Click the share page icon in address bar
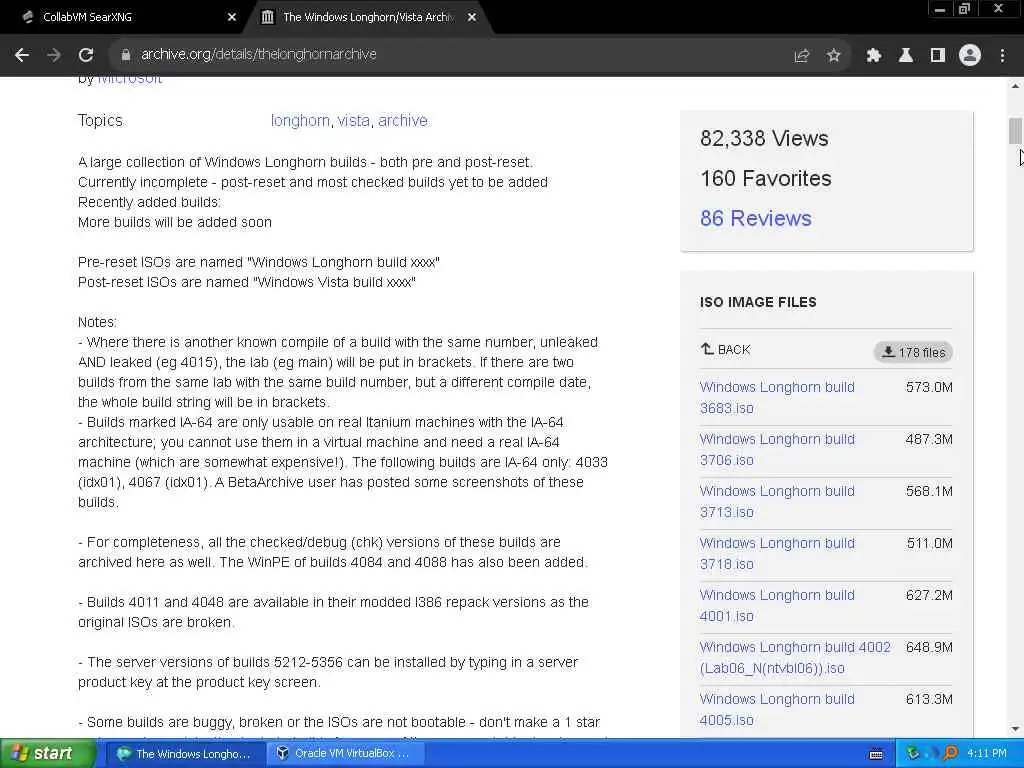Screen dimensions: 1024x768 802,56
